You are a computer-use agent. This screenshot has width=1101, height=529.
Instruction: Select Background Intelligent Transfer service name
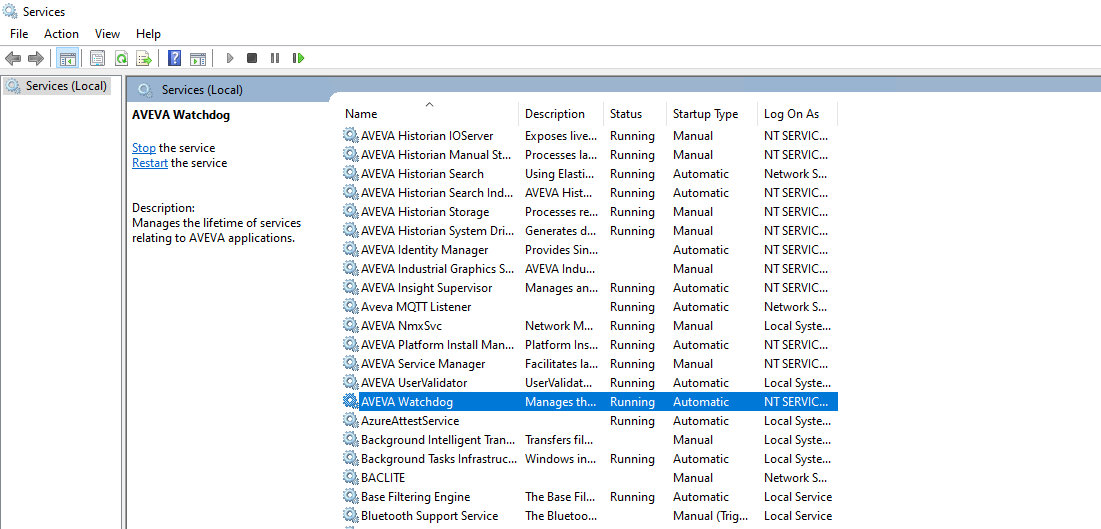[x=438, y=439]
